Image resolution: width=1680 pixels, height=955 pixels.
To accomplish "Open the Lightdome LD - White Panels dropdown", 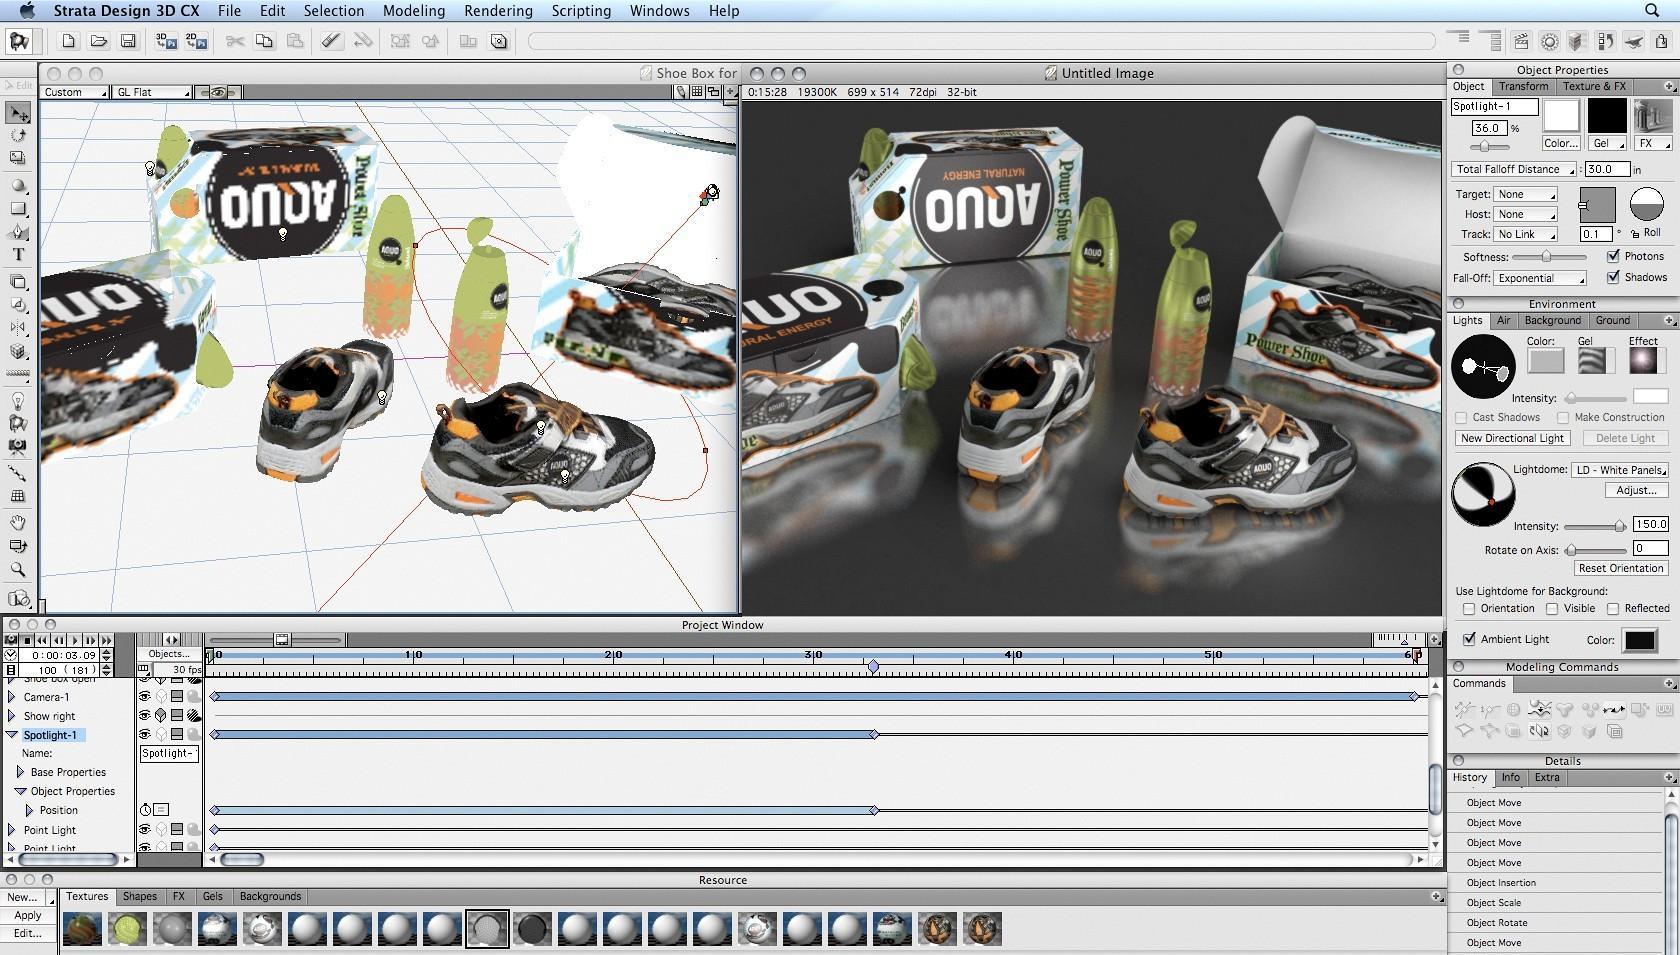I will click(1620, 470).
